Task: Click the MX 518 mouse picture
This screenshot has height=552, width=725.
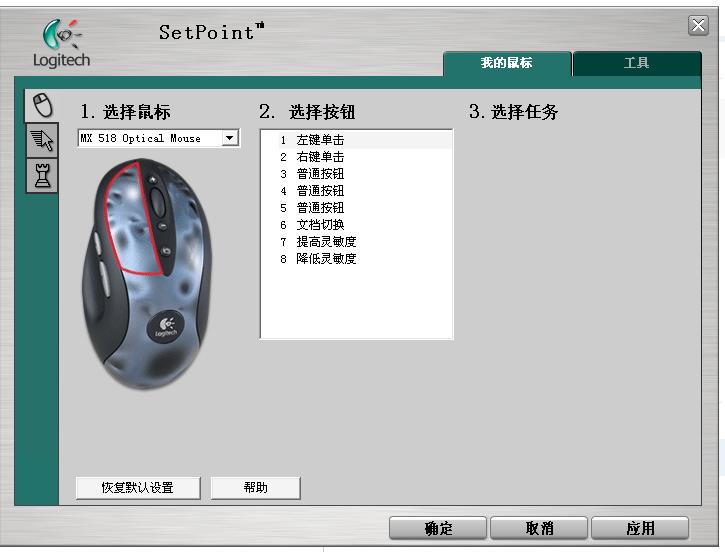Action: pos(147,274)
